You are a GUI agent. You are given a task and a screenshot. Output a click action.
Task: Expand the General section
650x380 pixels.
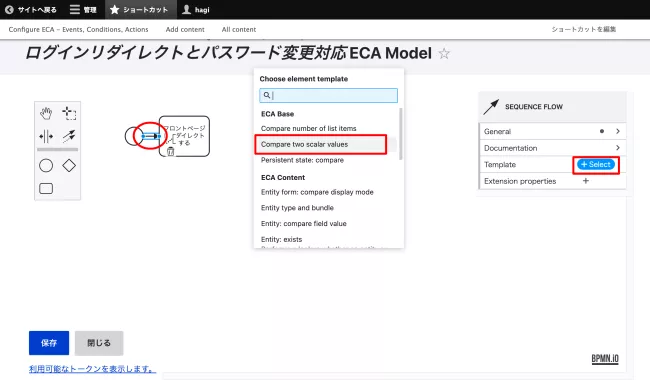tap(552, 131)
